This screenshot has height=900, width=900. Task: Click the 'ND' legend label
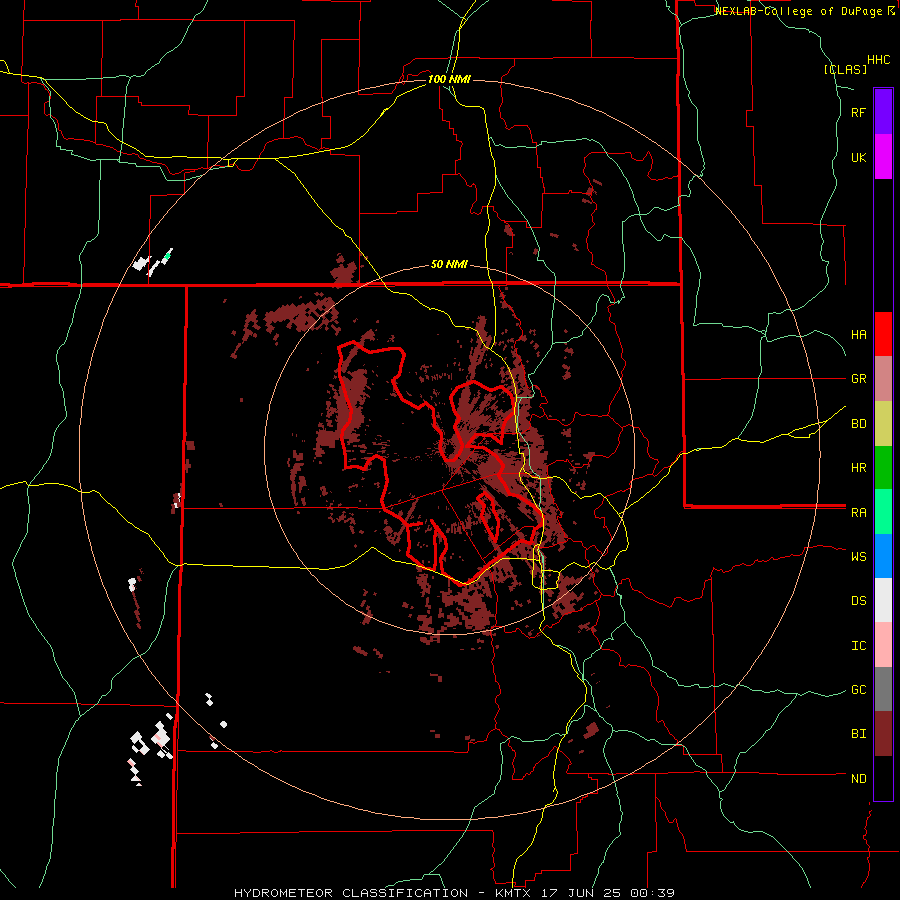click(x=858, y=779)
